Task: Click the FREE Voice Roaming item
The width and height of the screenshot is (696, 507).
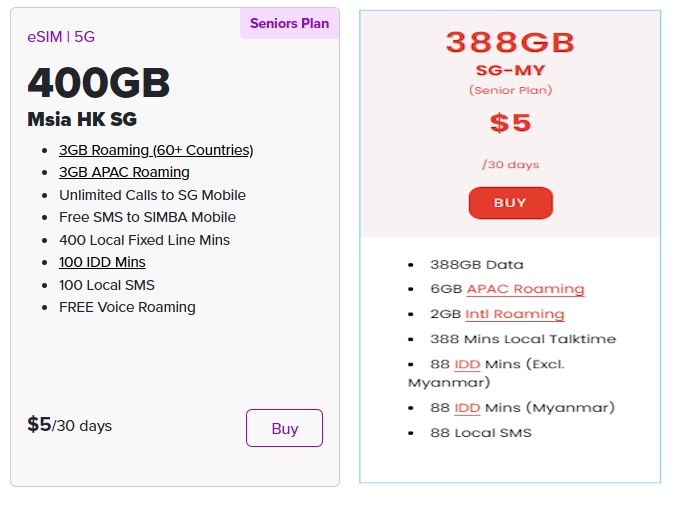Action: pos(127,307)
